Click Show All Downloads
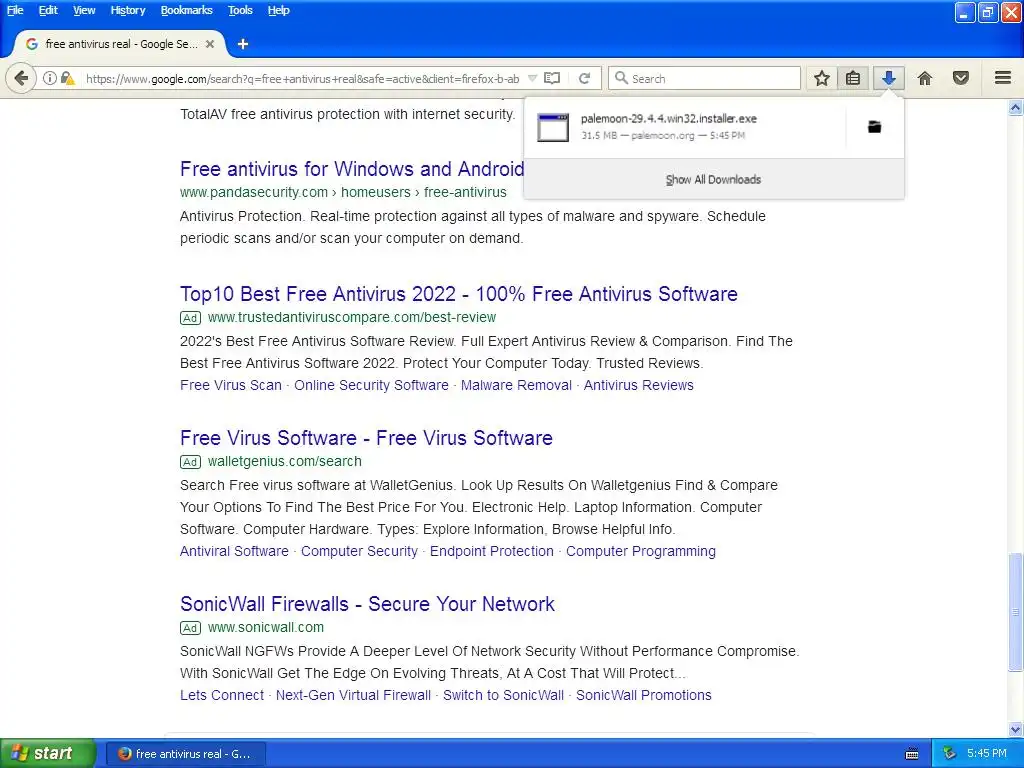The width and height of the screenshot is (1024, 768). 713,180
